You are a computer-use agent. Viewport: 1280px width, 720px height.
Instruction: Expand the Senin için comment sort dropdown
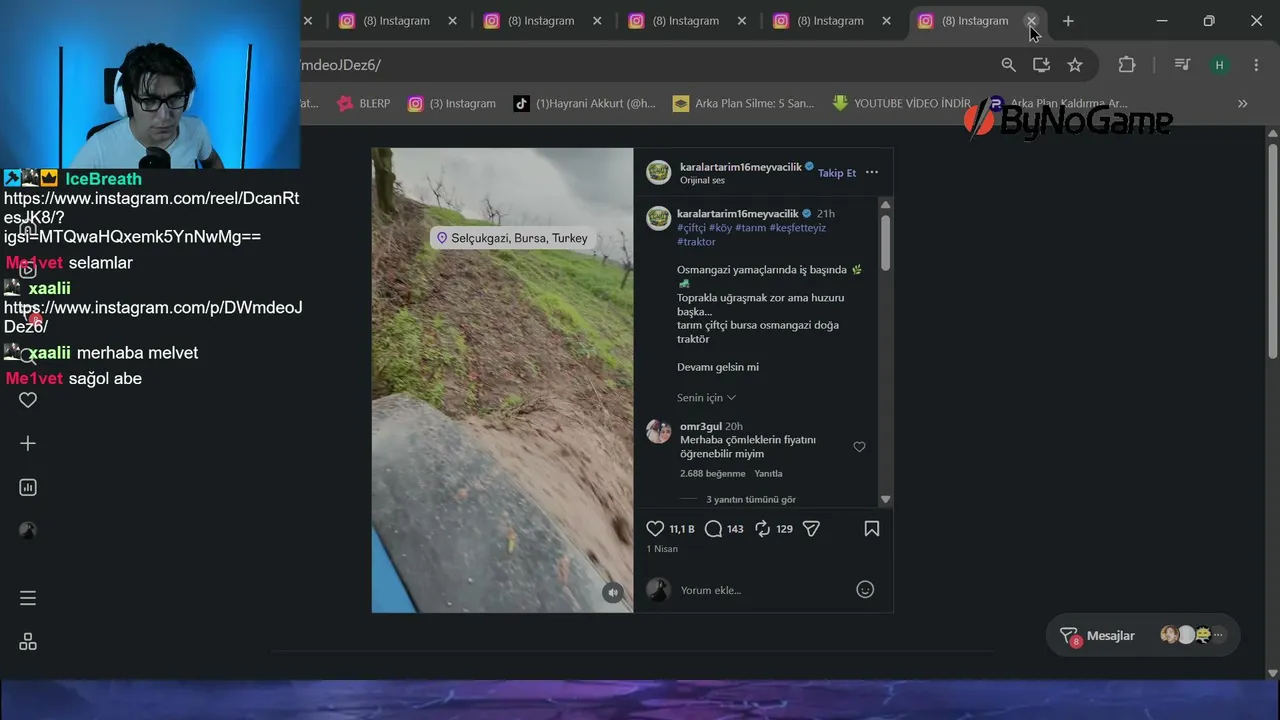[x=706, y=398]
